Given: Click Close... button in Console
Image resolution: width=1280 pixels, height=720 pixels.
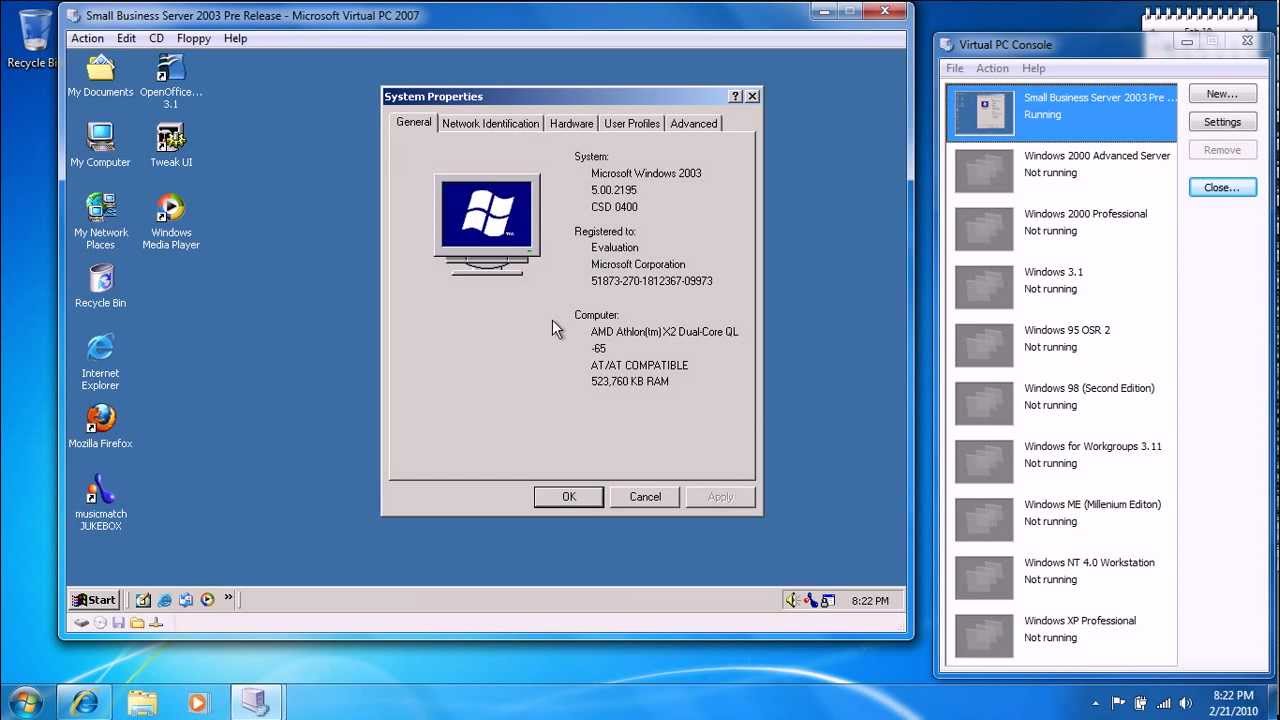Looking at the screenshot, I should point(1222,187).
